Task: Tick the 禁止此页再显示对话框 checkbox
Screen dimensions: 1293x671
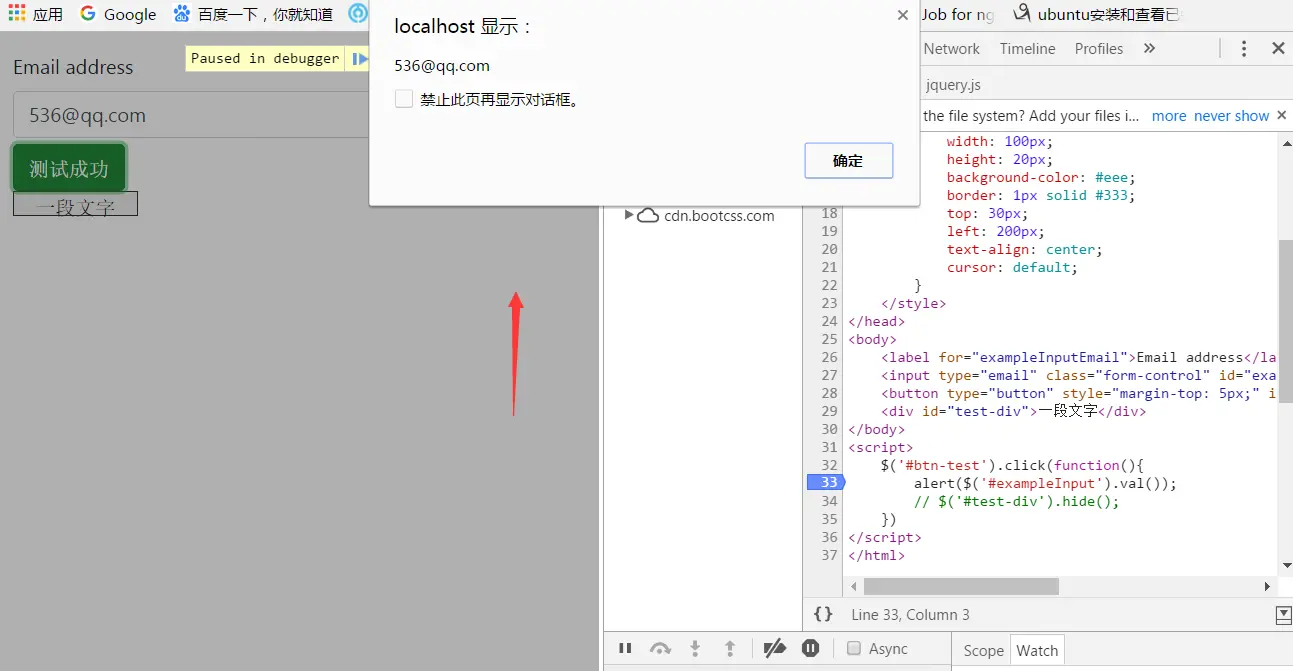Action: [404, 99]
